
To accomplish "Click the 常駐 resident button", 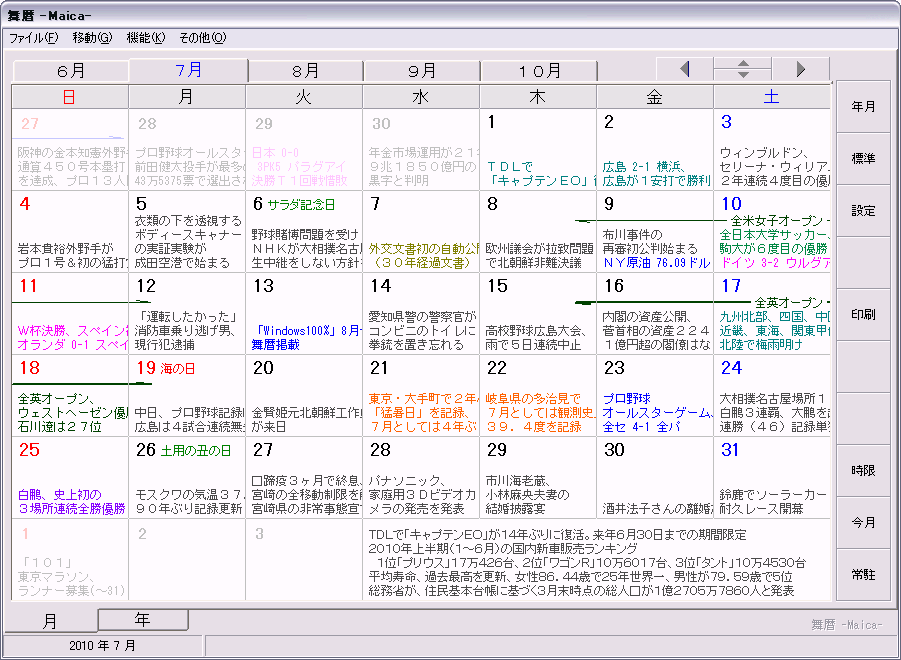I will pos(863,574).
